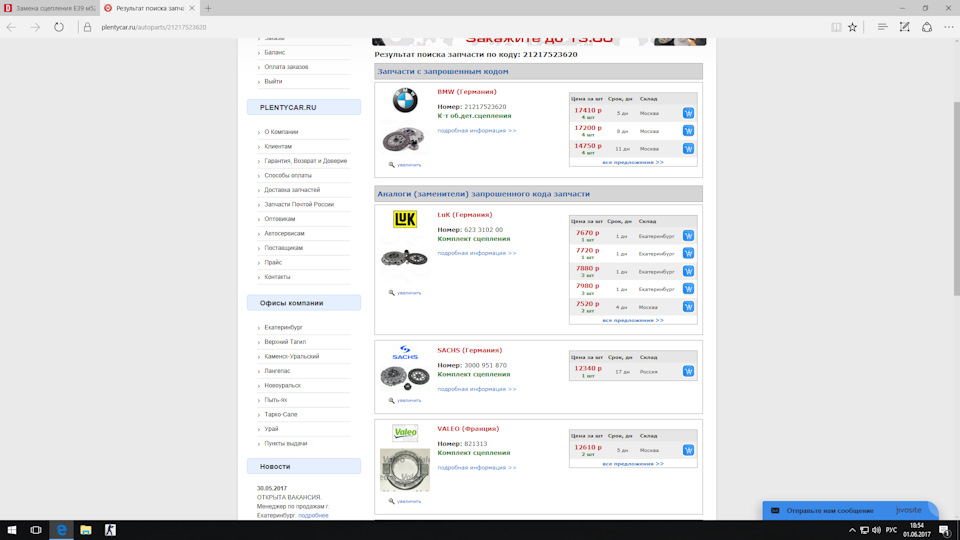Open the browser Hub menu

point(882,27)
